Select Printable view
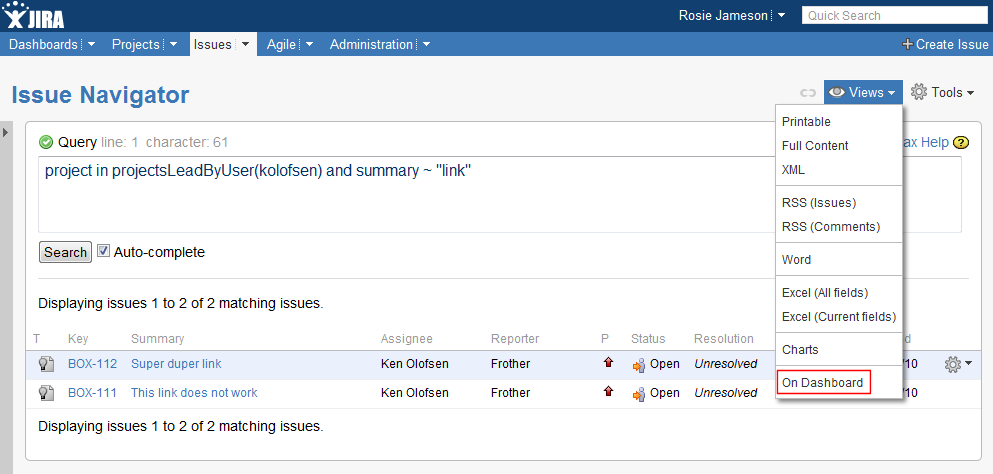 coord(806,122)
